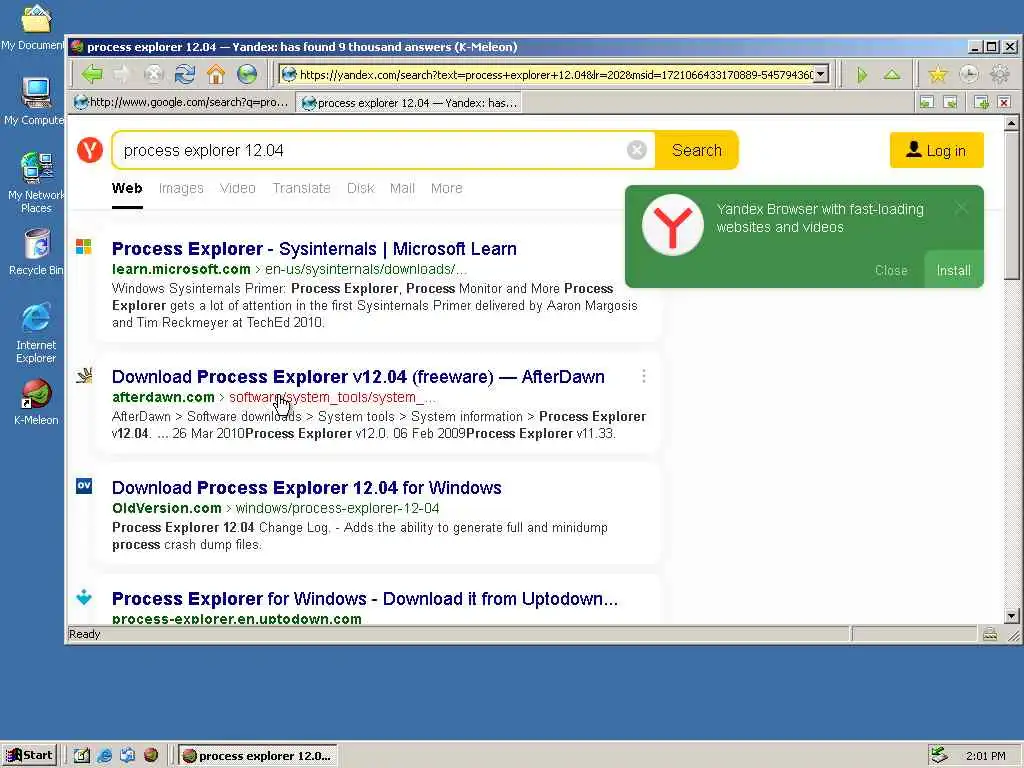Click the globe search toolbar icon
Image resolution: width=1024 pixels, height=768 pixels.
point(247,74)
